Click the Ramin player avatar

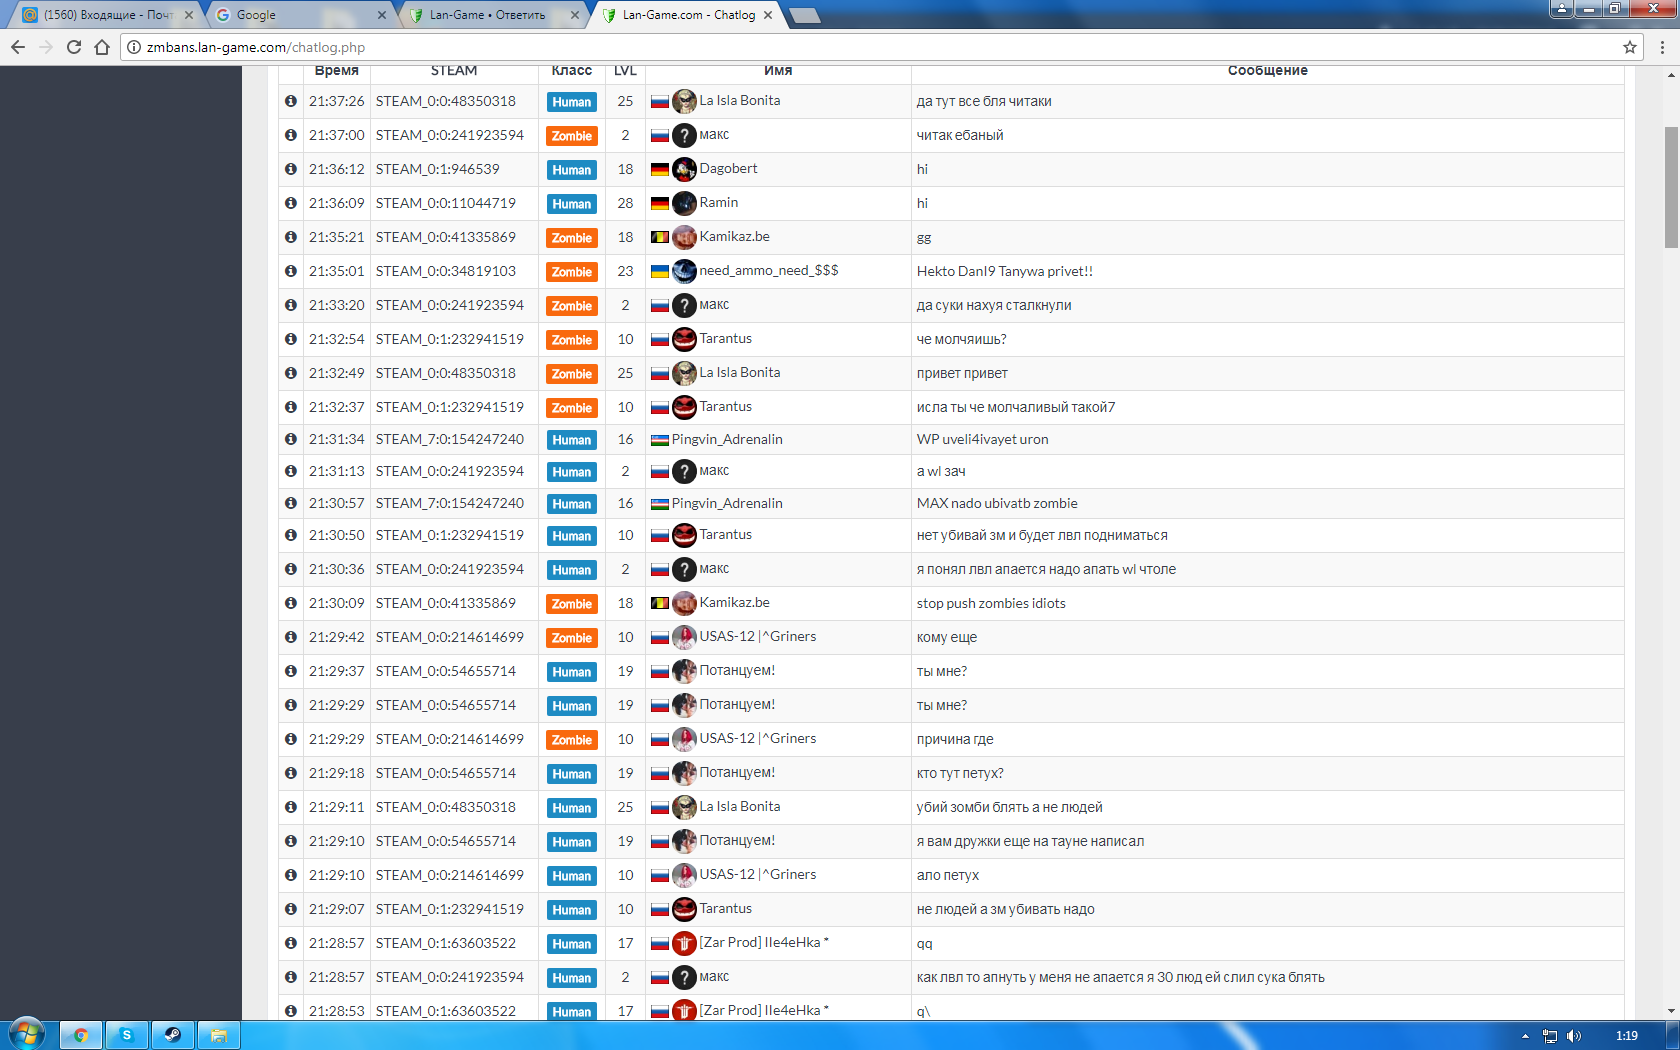(x=684, y=203)
